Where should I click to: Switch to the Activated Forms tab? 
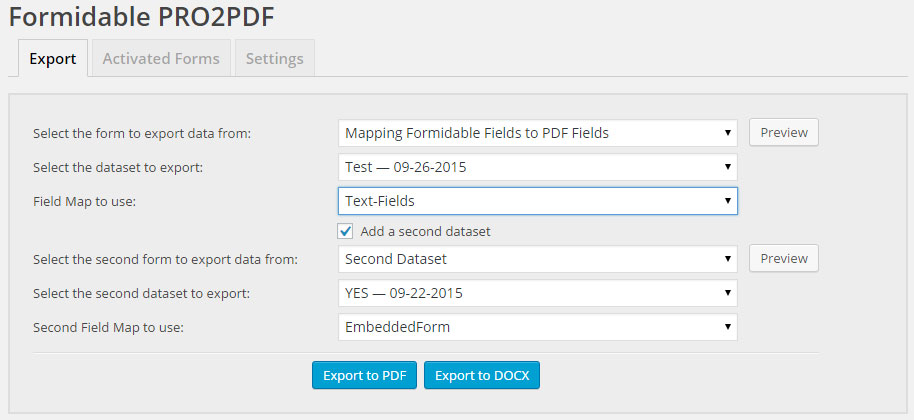[x=161, y=58]
